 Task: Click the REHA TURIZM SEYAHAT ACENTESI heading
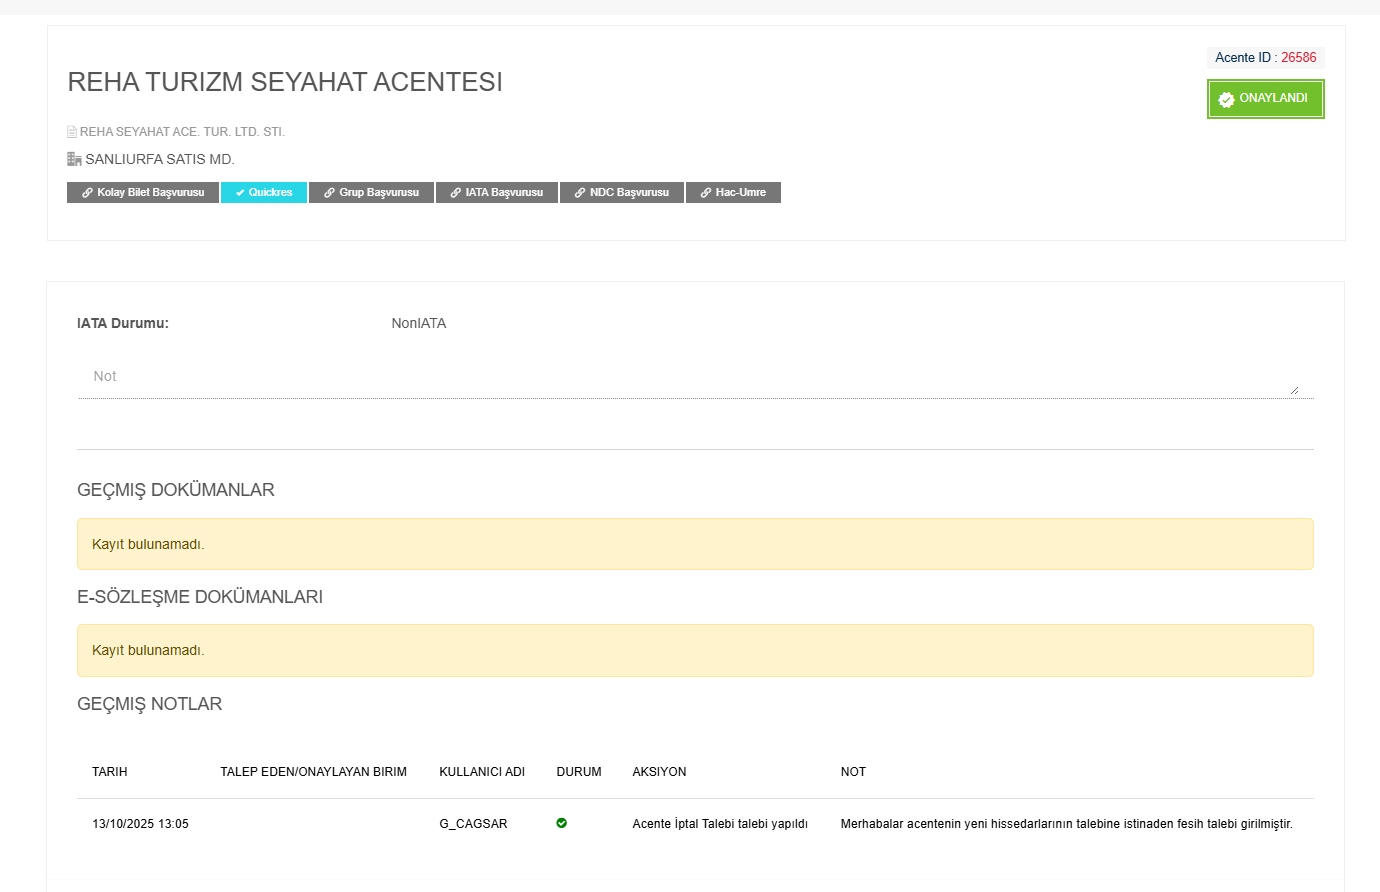(285, 82)
